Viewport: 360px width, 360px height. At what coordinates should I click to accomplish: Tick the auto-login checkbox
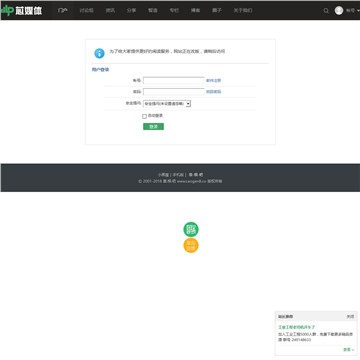point(144,116)
